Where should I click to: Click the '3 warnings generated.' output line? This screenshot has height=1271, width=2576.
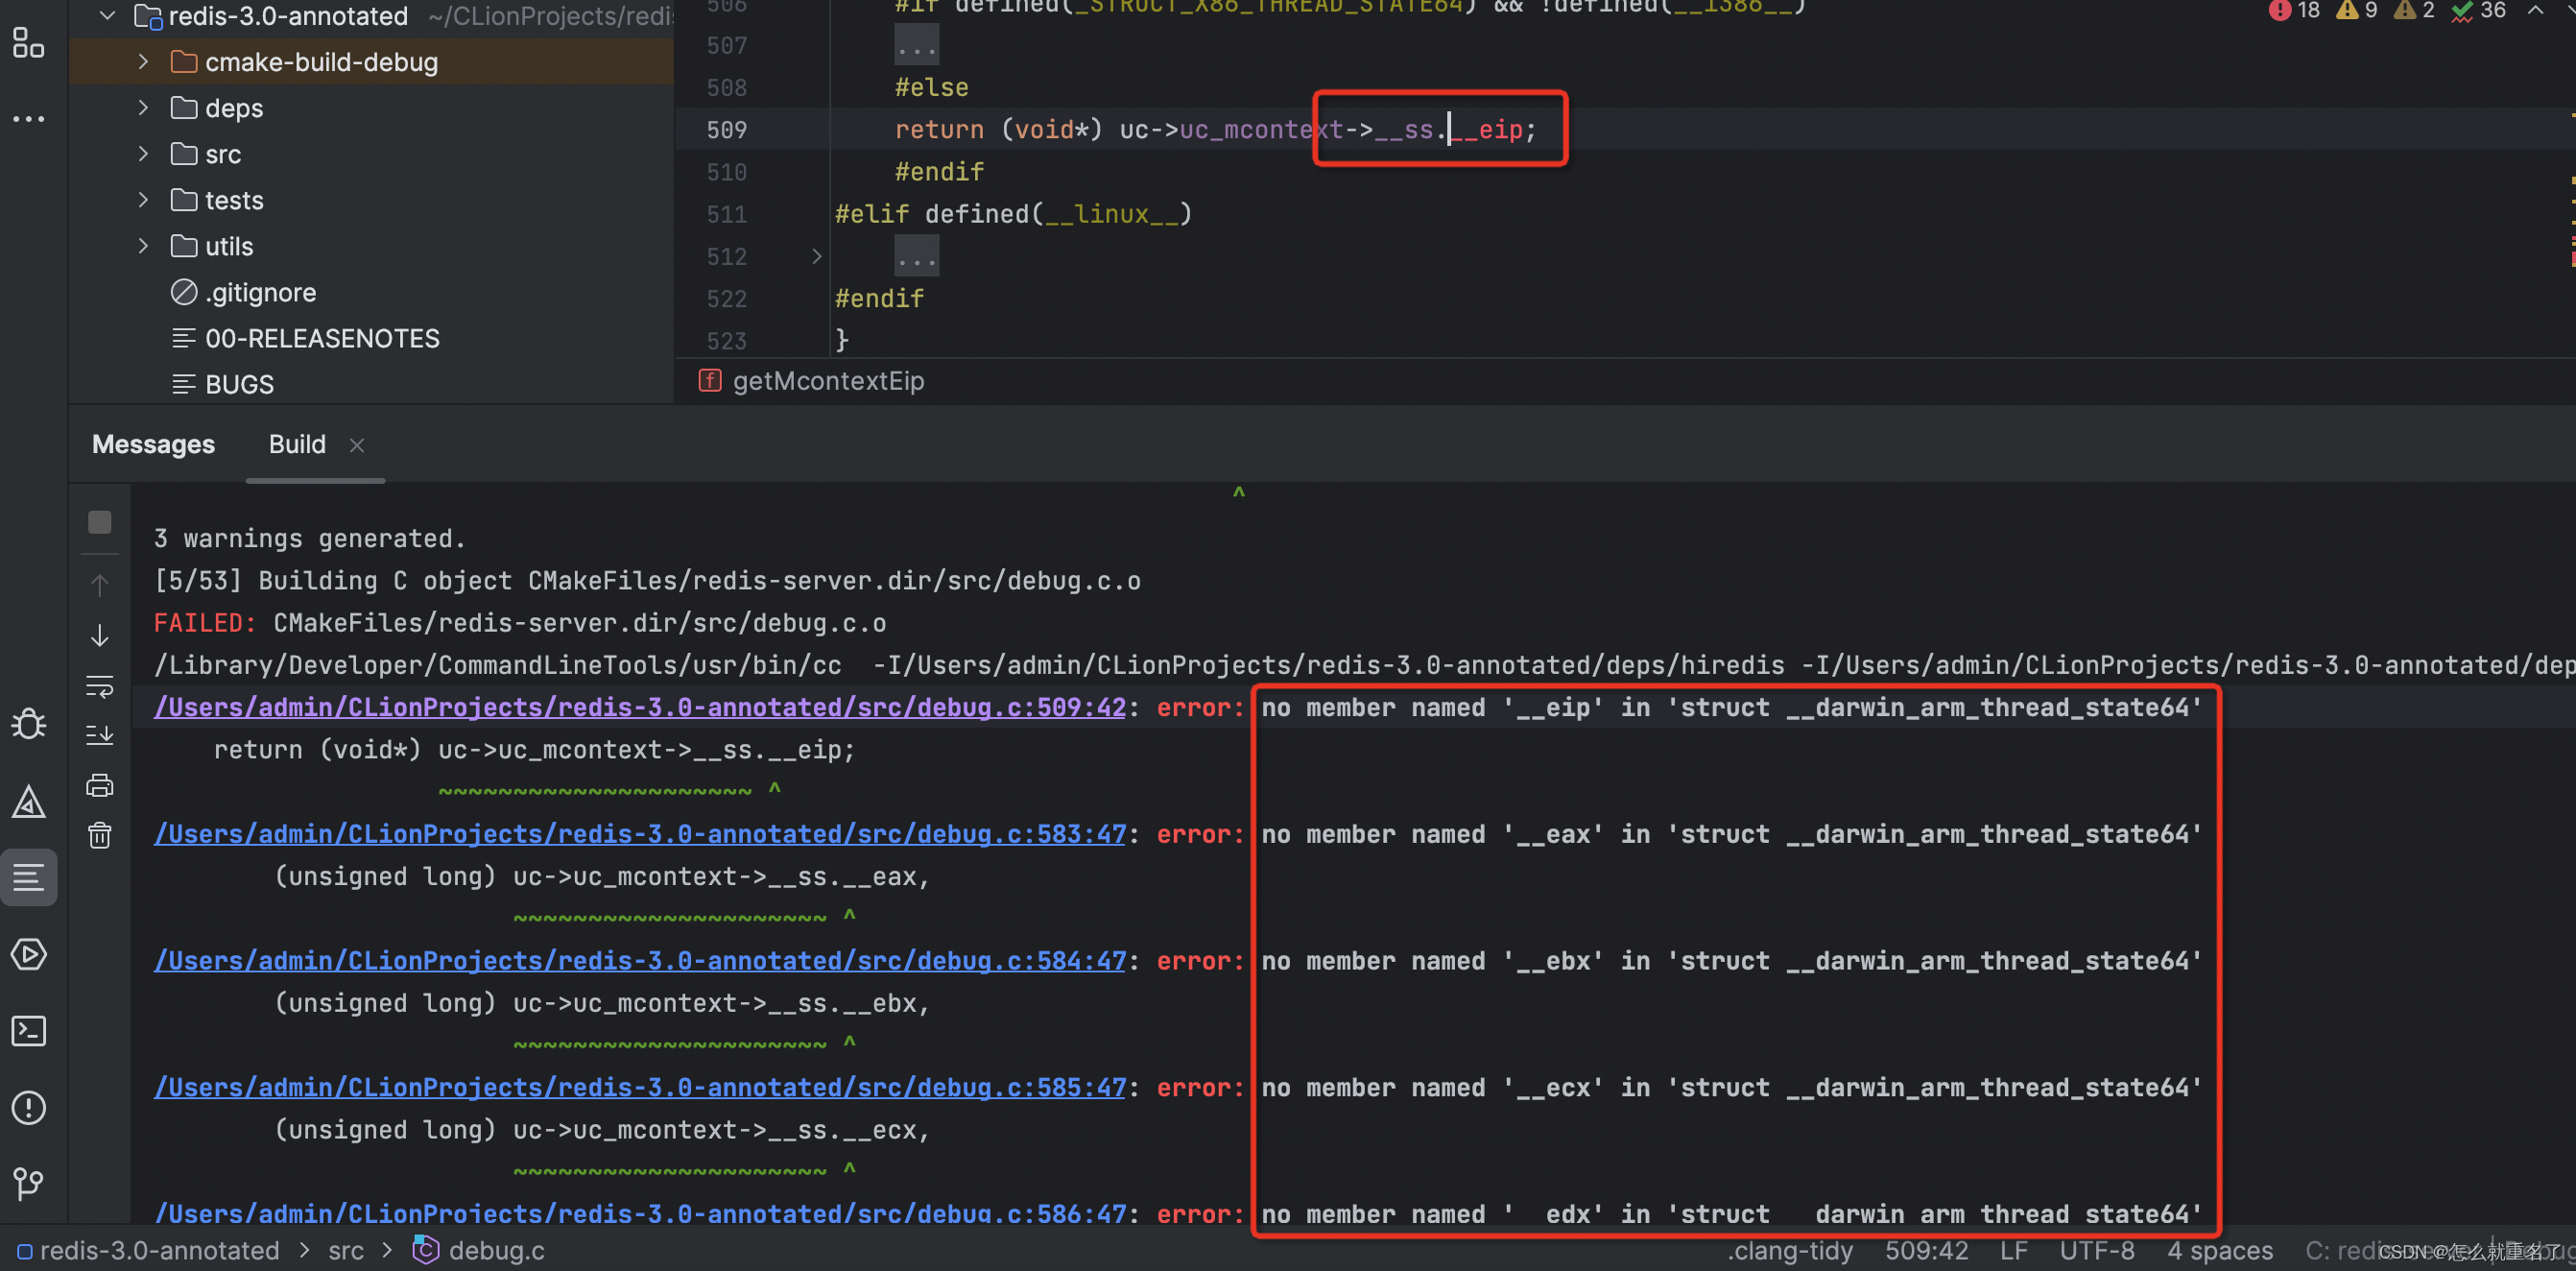point(310,539)
